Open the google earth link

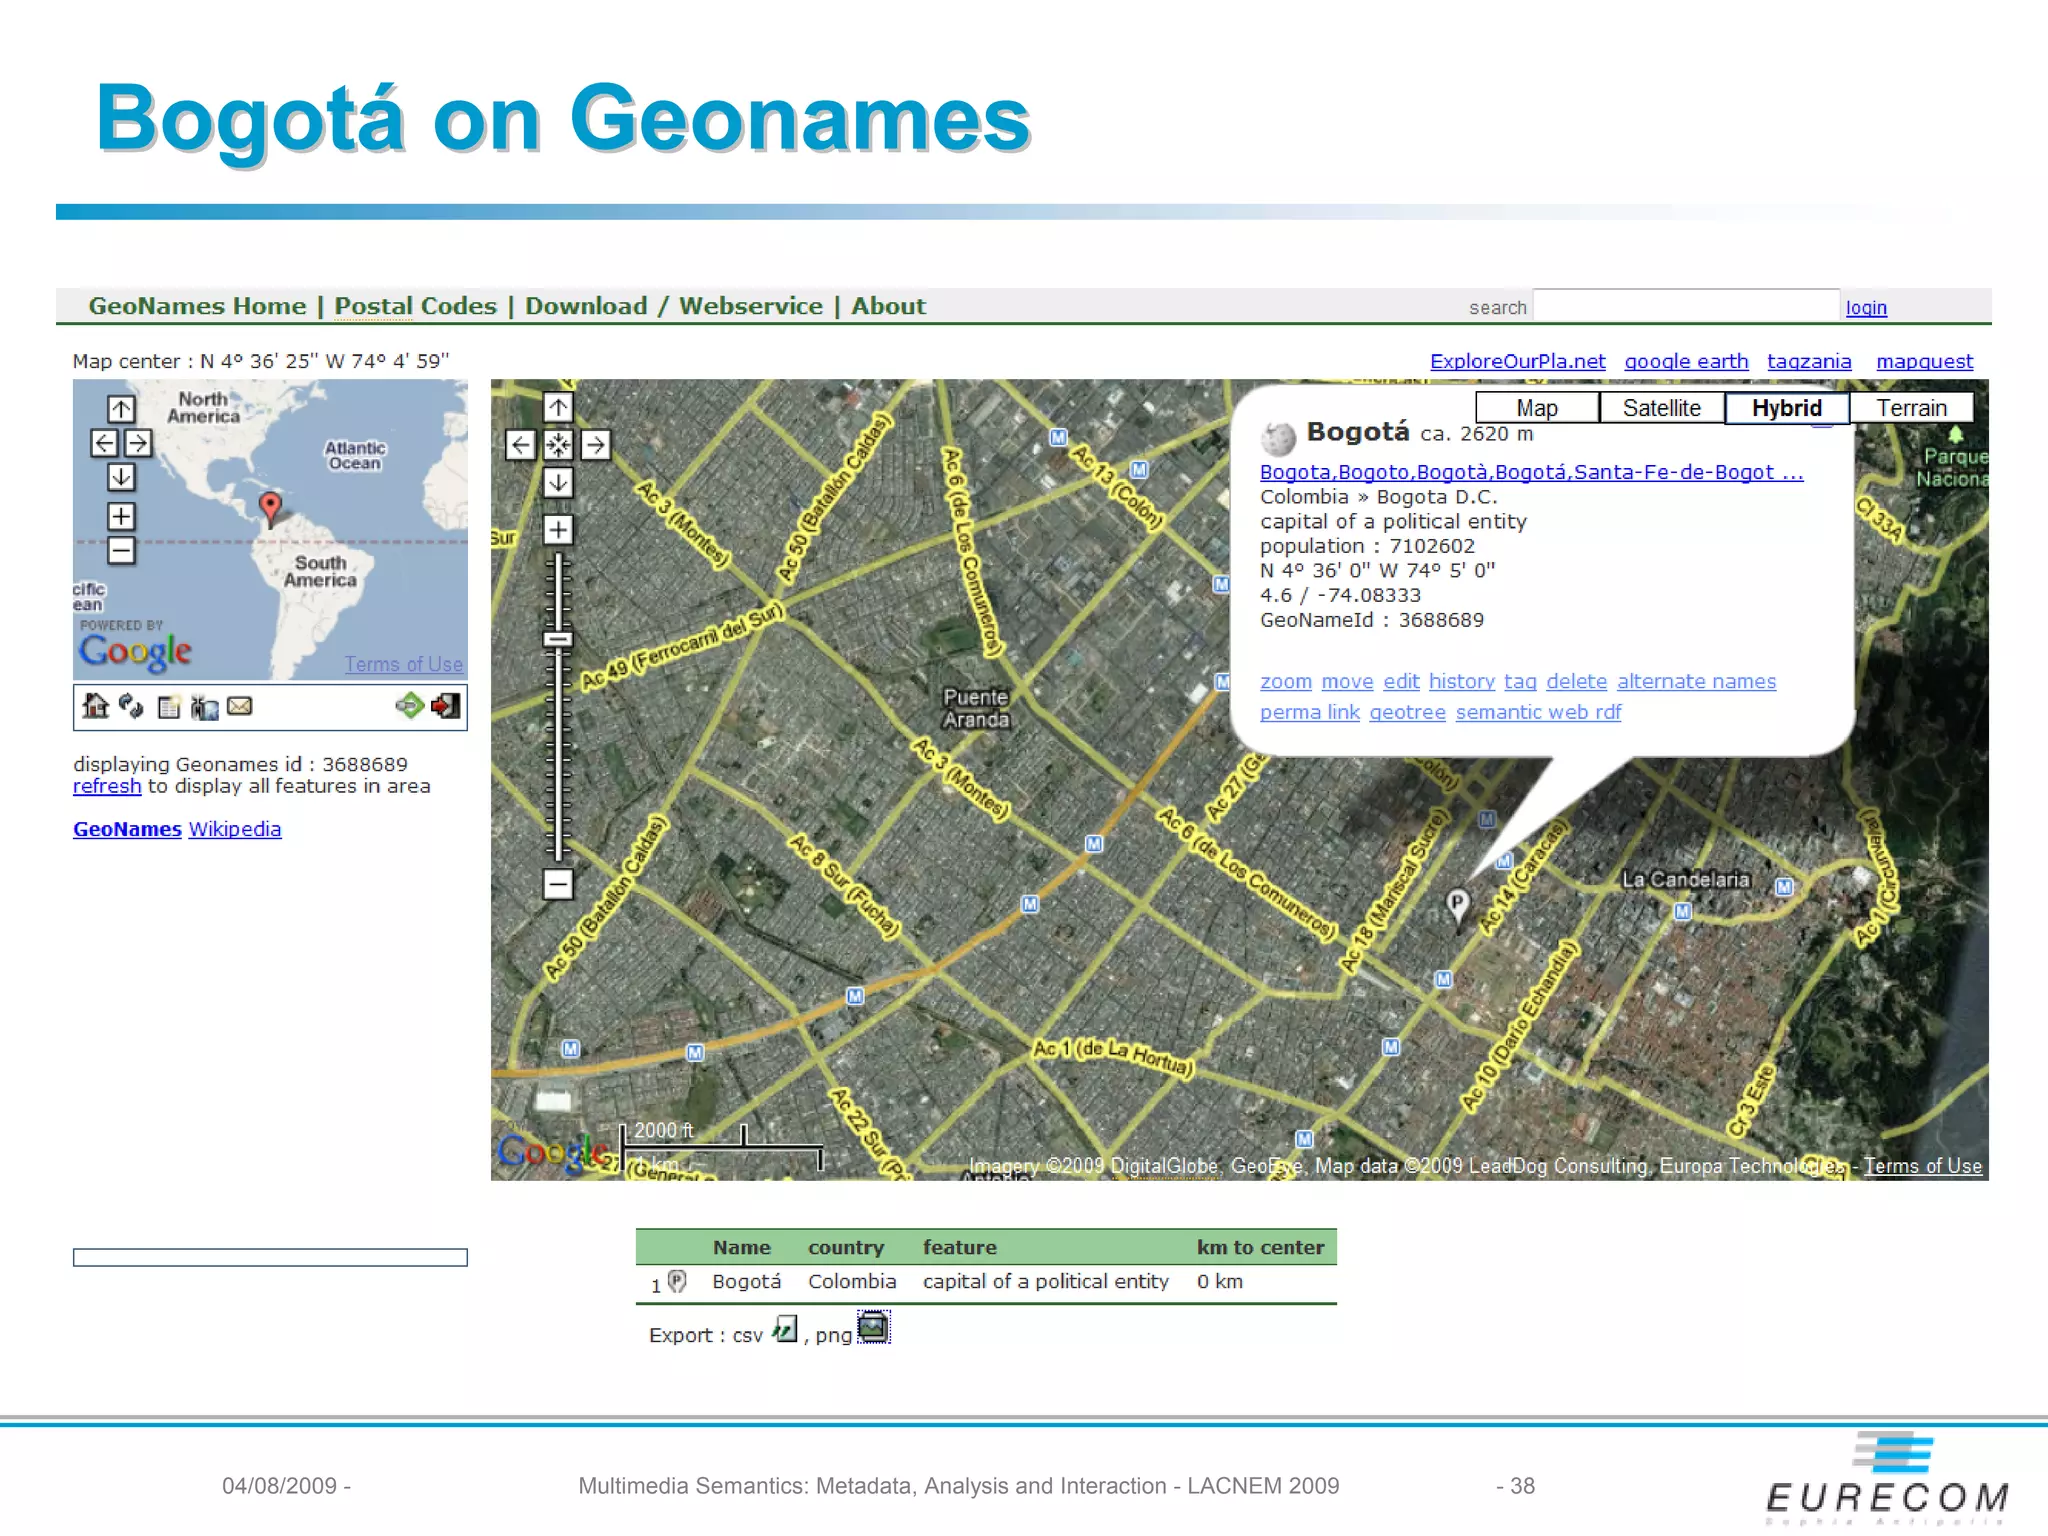point(1686,361)
